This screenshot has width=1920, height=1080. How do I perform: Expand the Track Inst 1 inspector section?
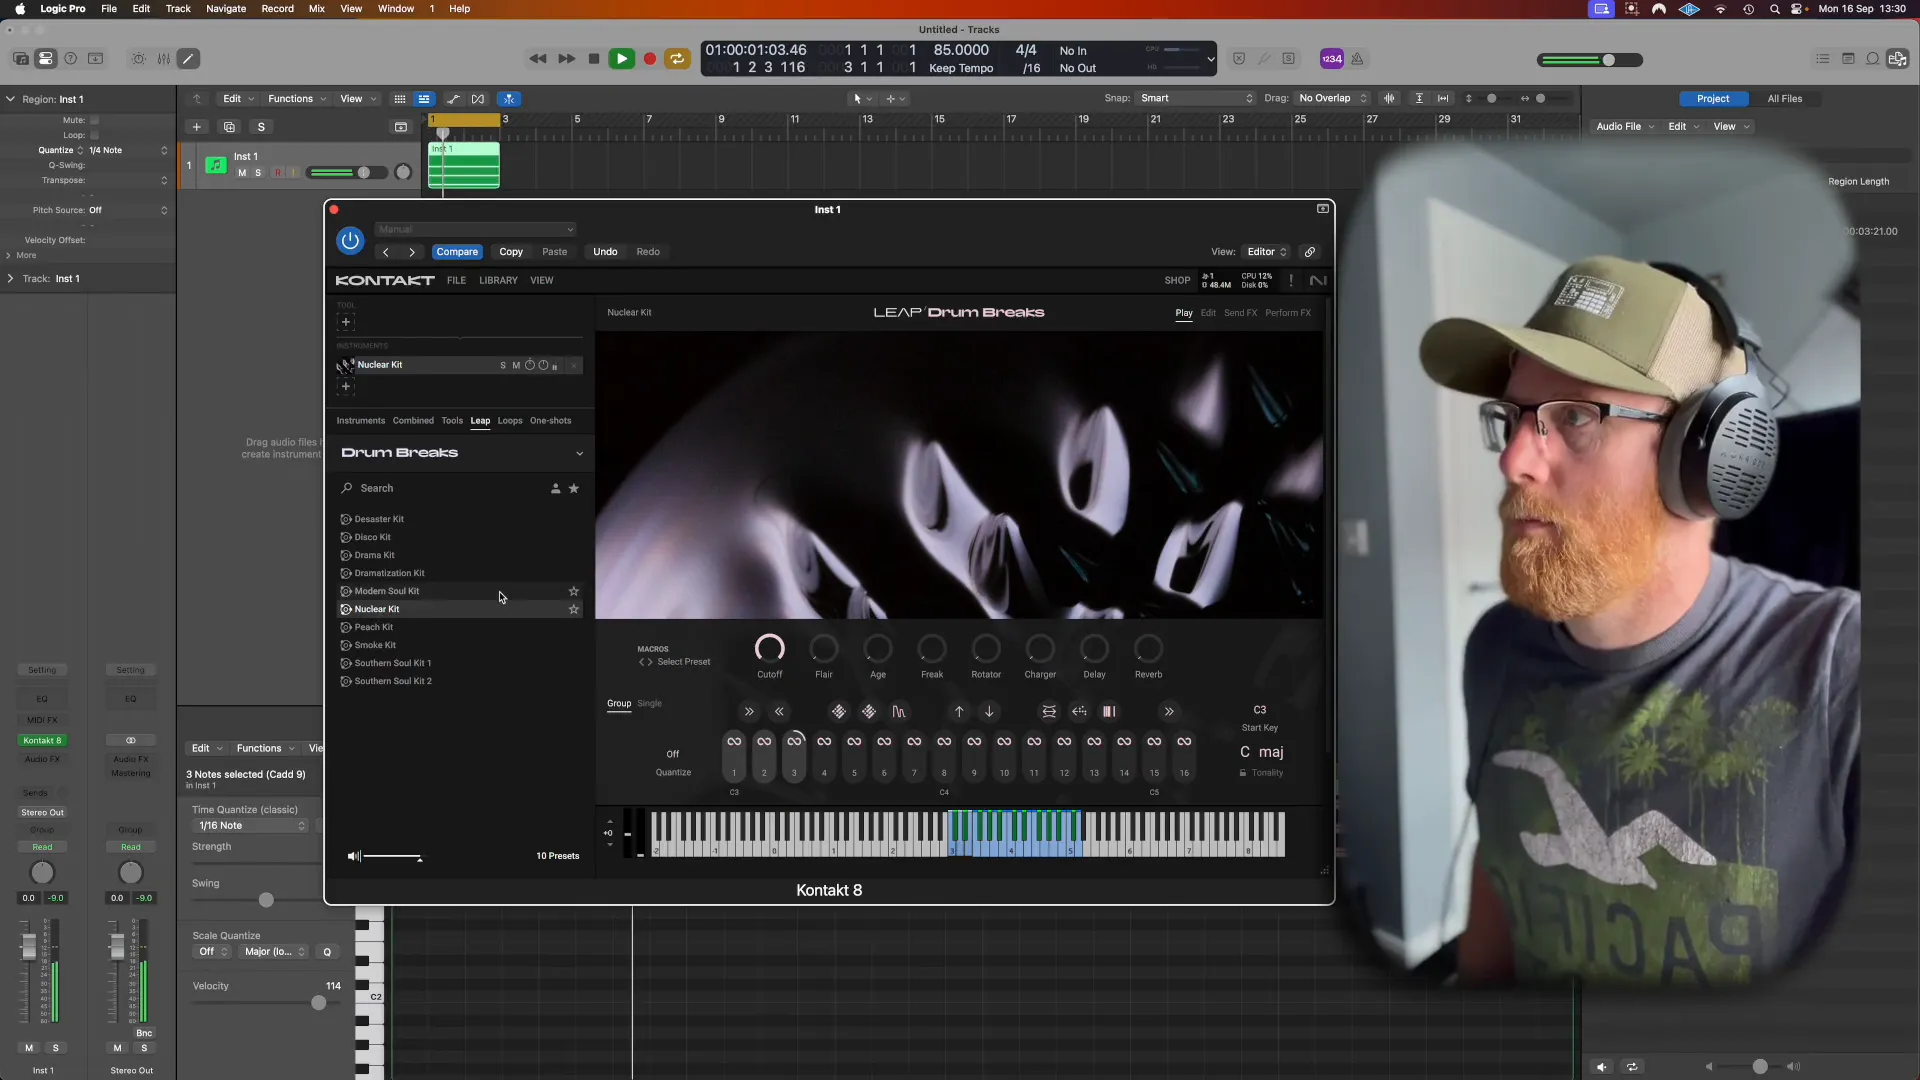(11, 279)
